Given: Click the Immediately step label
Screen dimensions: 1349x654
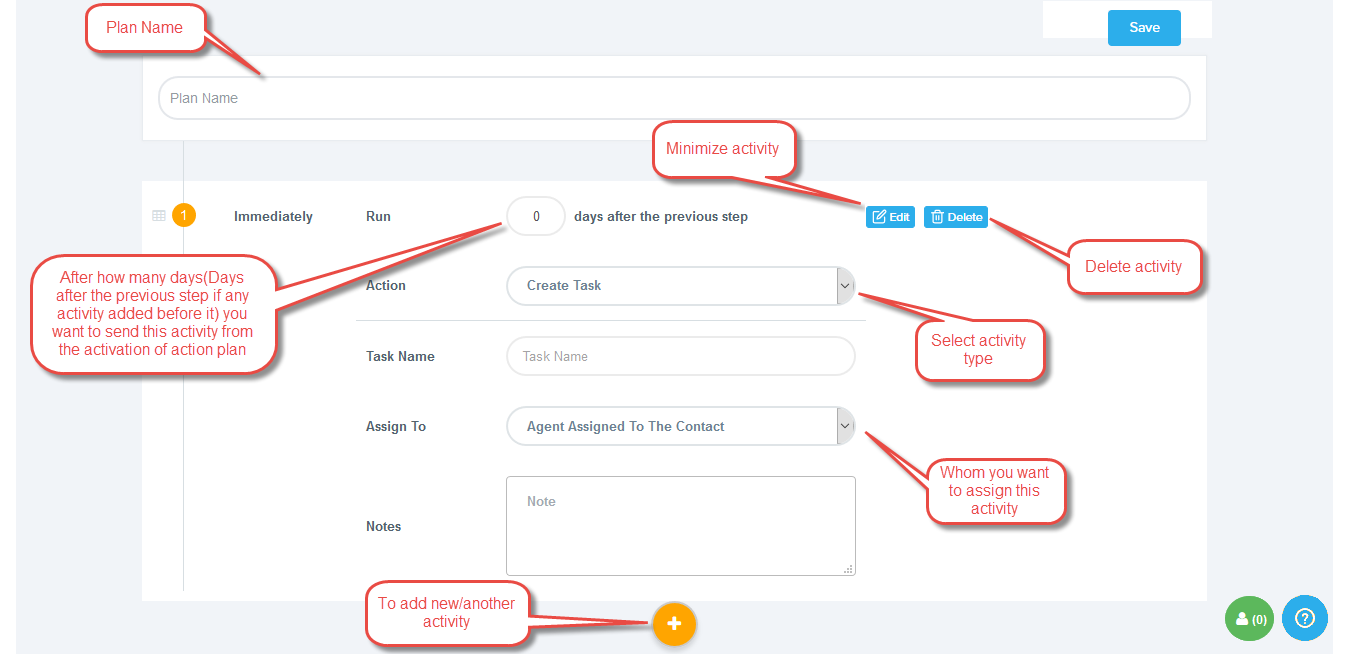Looking at the screenshot, I should tap(273, 216).
